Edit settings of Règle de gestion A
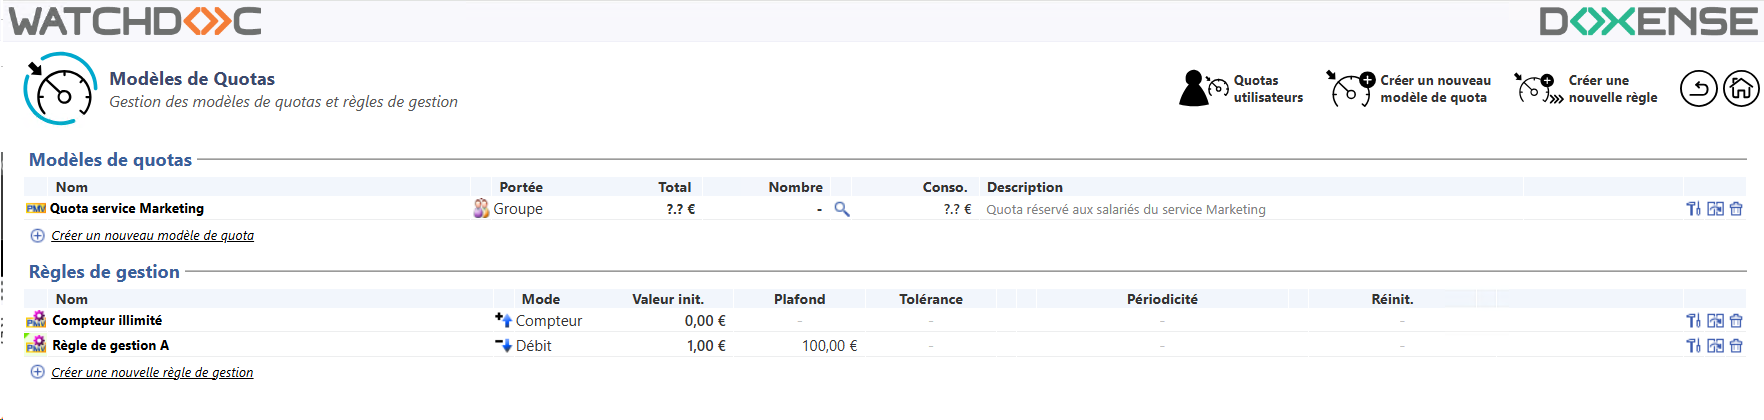Screen dimensions: 1764x420 1693,346
